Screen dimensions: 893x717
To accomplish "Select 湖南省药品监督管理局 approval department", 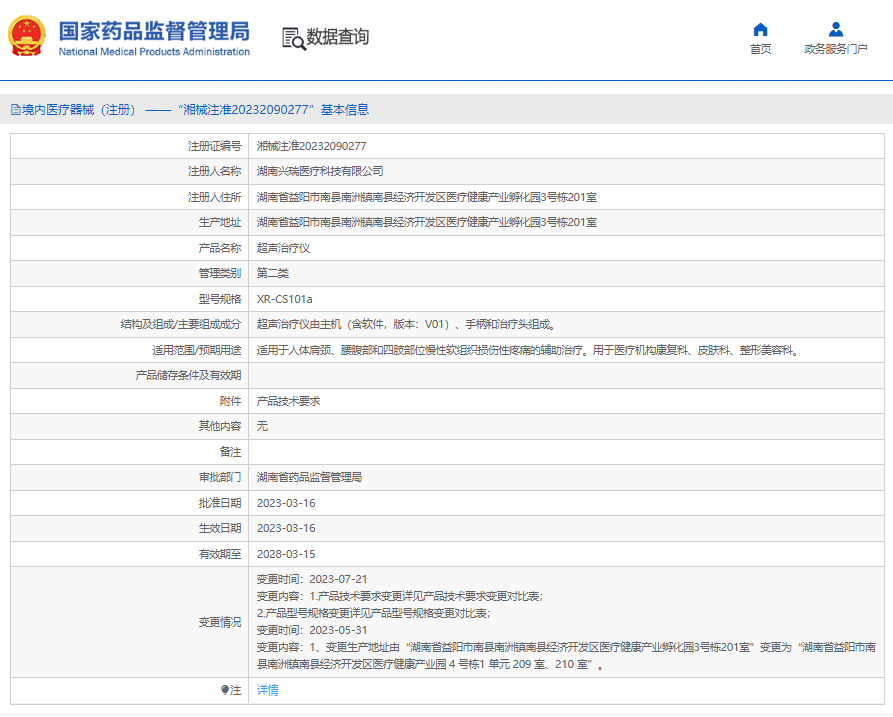I will (310, 477).
